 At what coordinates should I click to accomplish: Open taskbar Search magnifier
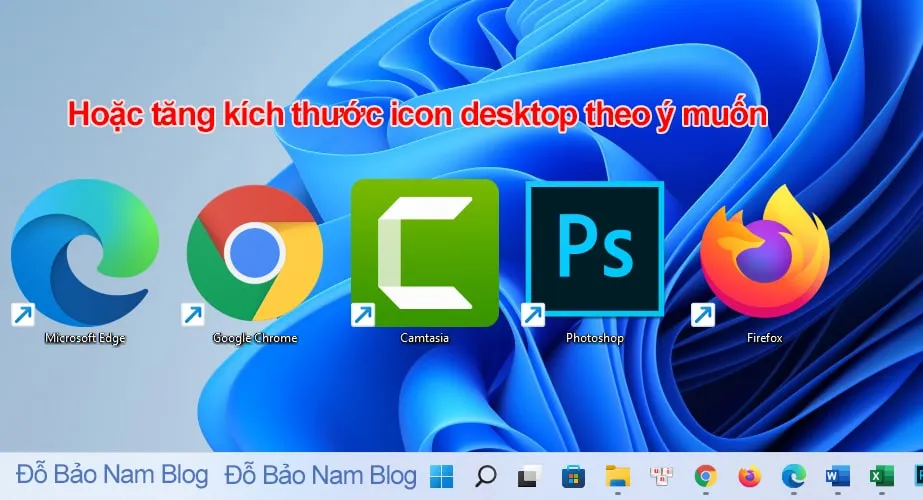coord(485,476)
